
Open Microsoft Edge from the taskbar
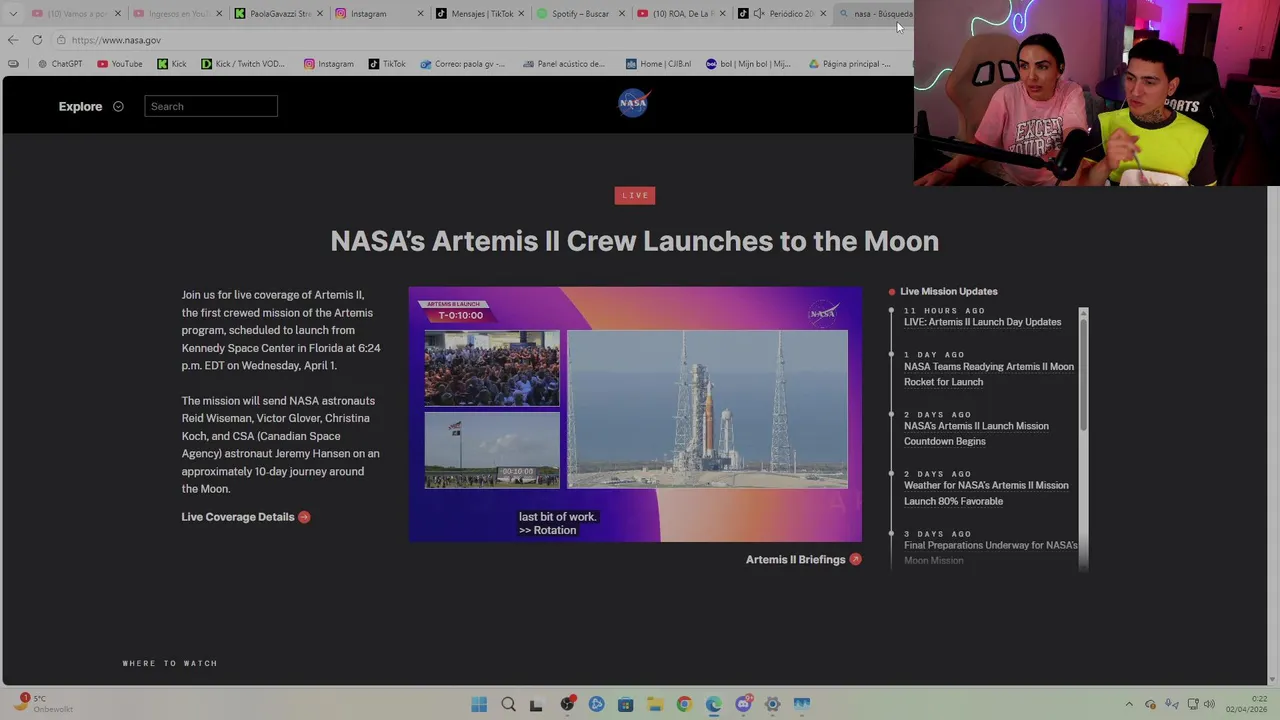(x=713, y=704)
